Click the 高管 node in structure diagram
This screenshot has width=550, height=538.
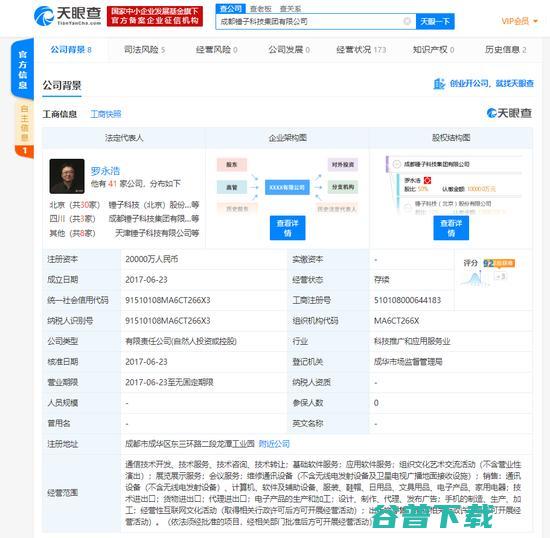point(232,188)
